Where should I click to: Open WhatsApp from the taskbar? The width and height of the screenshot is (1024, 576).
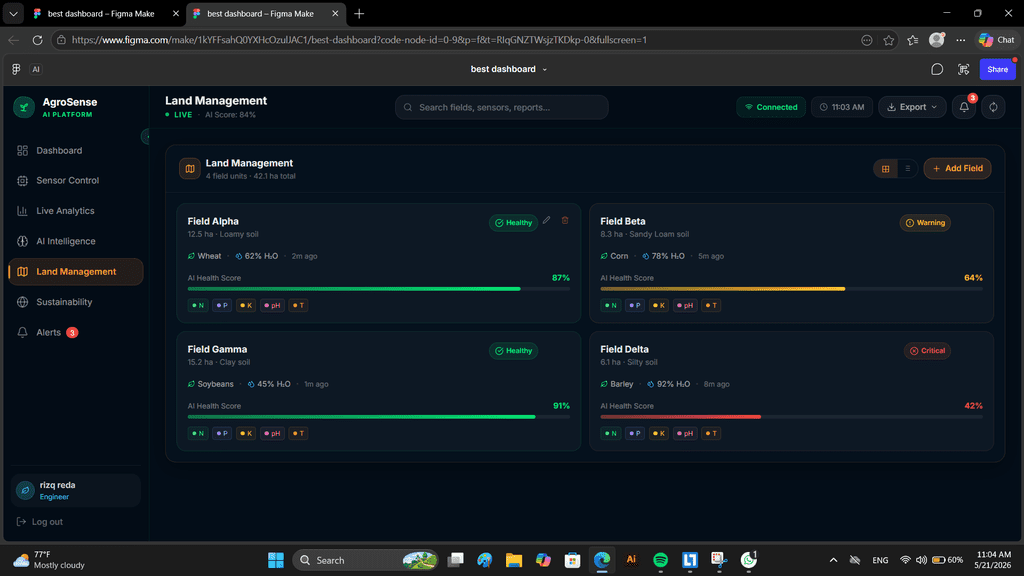coord(748,560)
